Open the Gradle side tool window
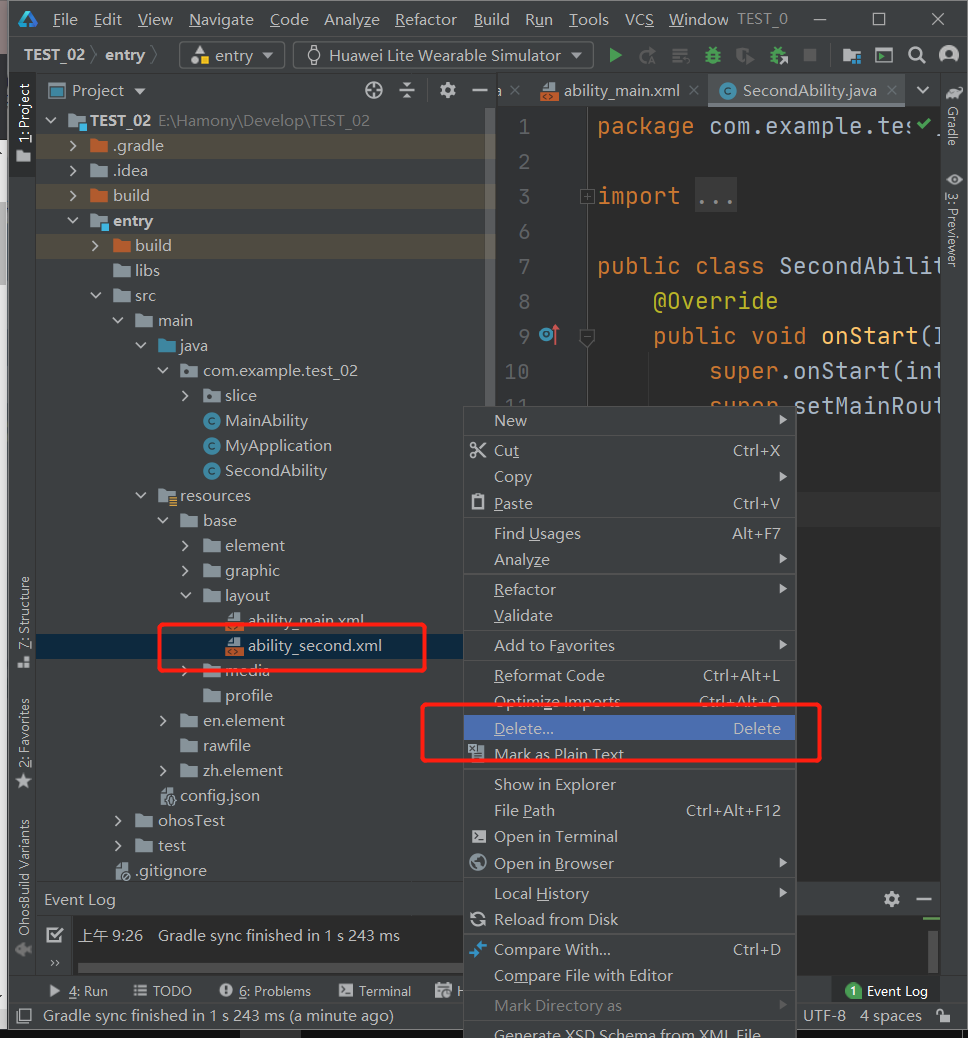This screenshot has height=1038, width=968. [953, 117]
